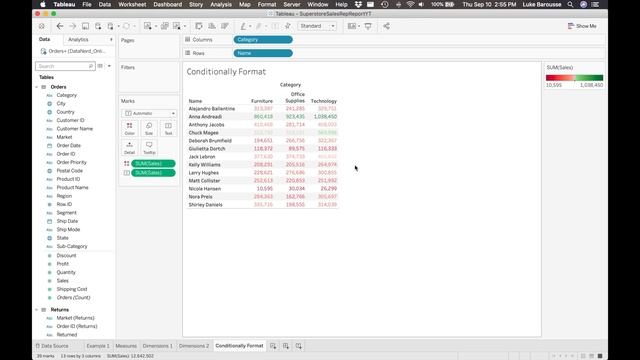Open the Standard fit dropdown
The height and width of the screenshot is (360, 640).
[317, 26]
